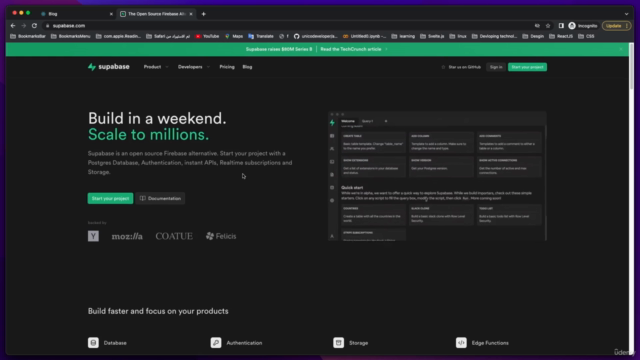Open the Maps bookmark

[x=234, y=36]
